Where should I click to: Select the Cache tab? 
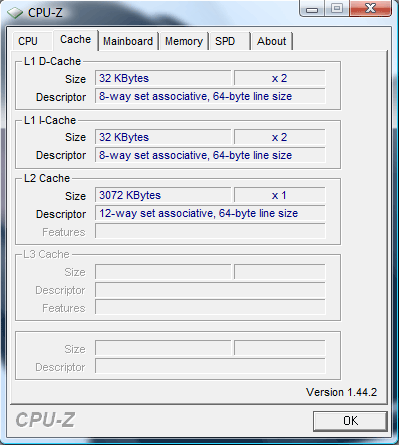[x=75, y=40]
